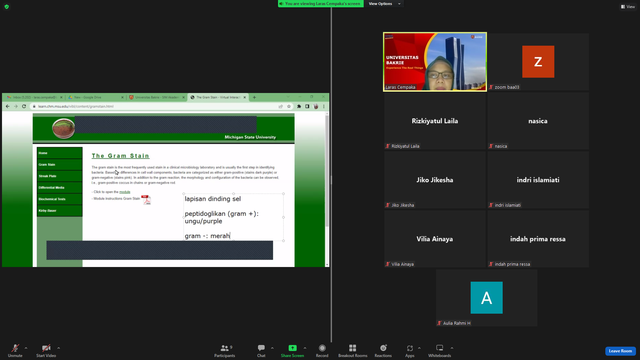This screenshot has width=640, height=360.
Task: Open Kirby-Bauer in the green sidebar
Action: (x=60, y=211)
